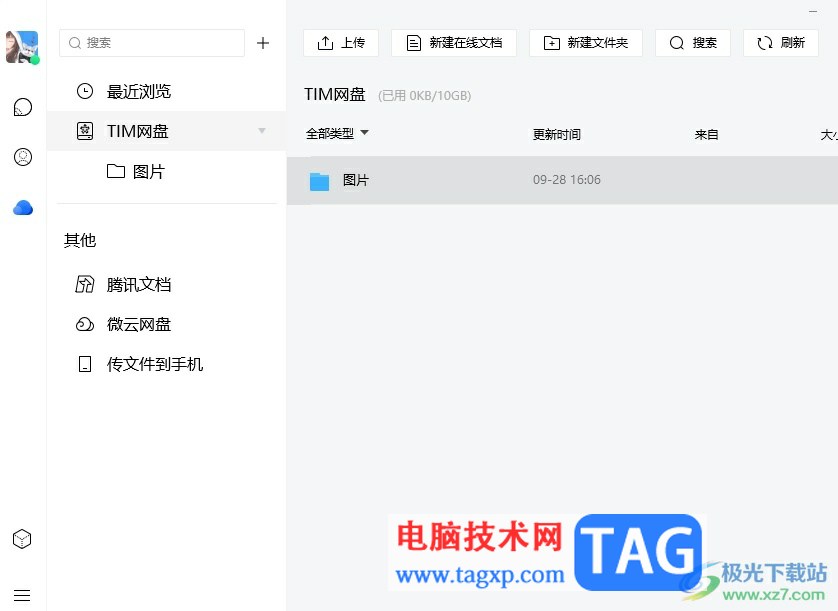838x611 pixels.
Task: Click the online status green dot
Action: [35, 60]
